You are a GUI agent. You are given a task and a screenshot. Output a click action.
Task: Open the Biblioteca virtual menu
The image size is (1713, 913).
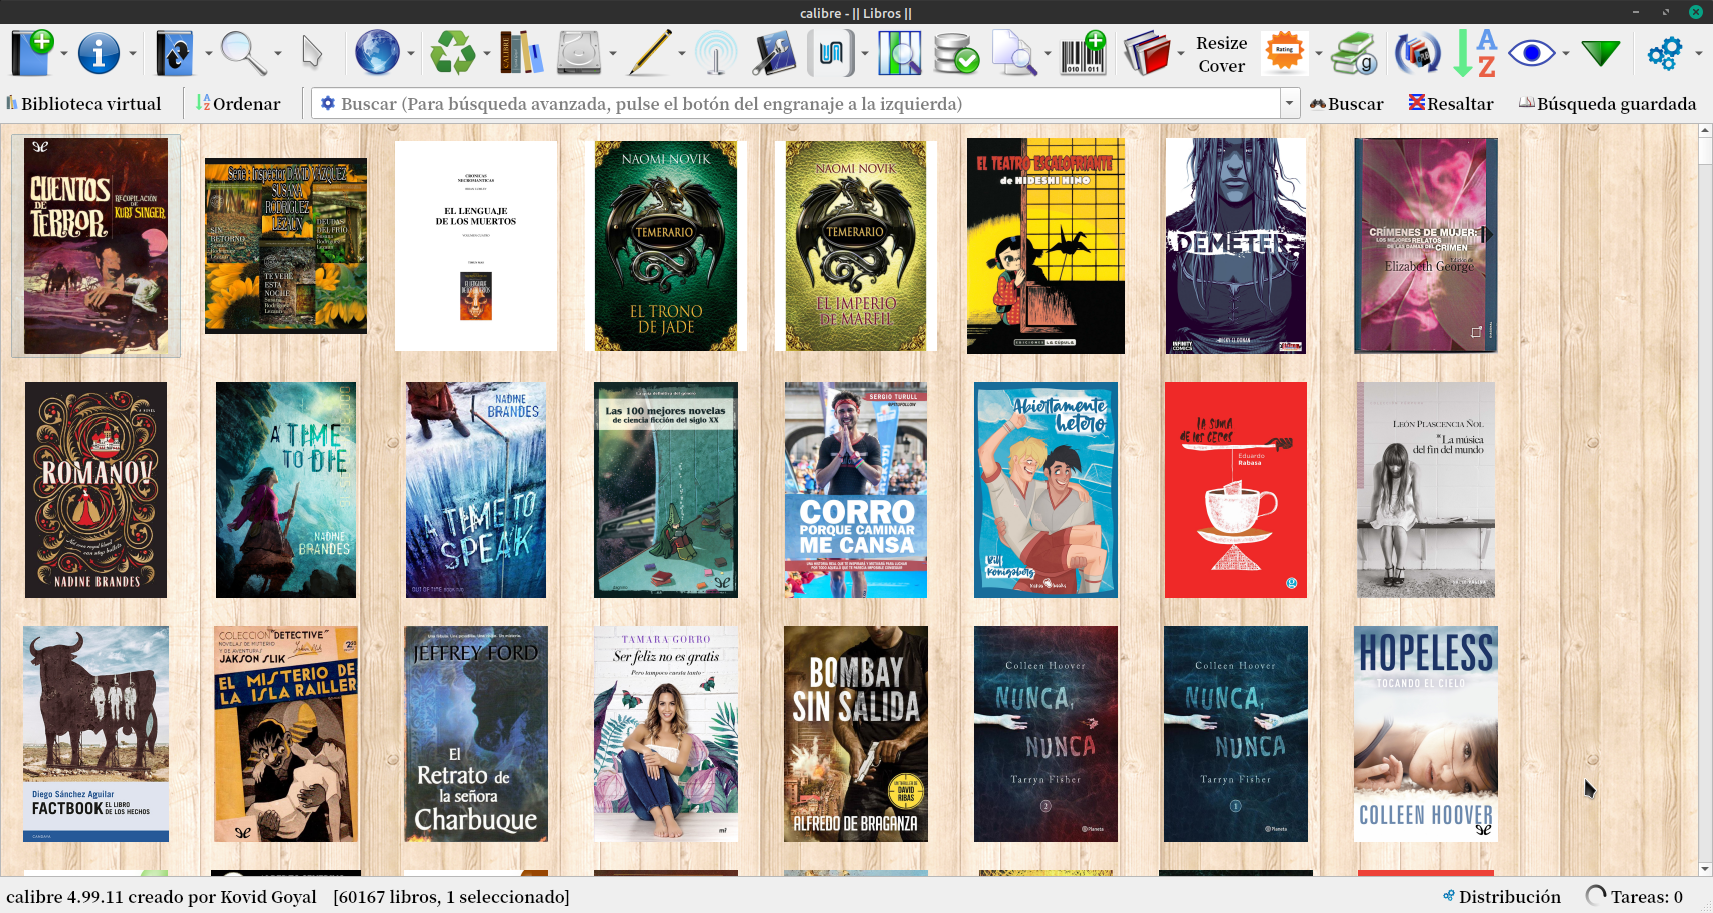point(84,103)
